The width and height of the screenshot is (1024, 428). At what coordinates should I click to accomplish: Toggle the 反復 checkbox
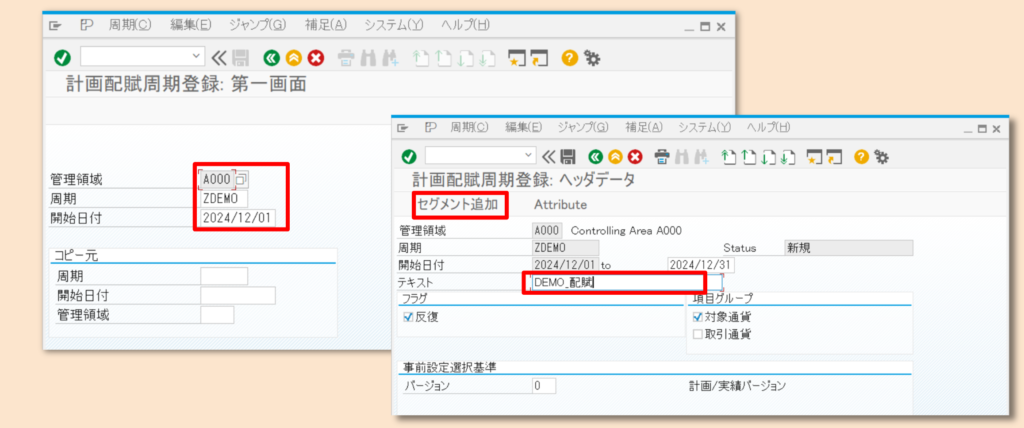coord(409,318)
